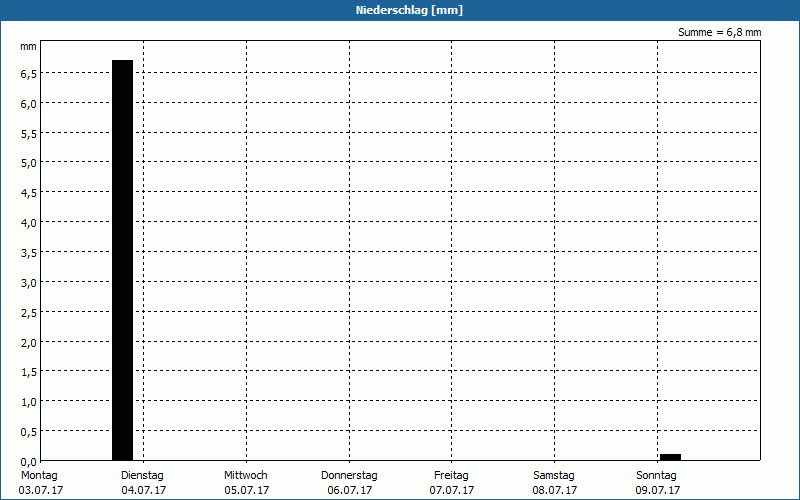
Task: Click the Sonntag day label
Action: click(657, 476)
